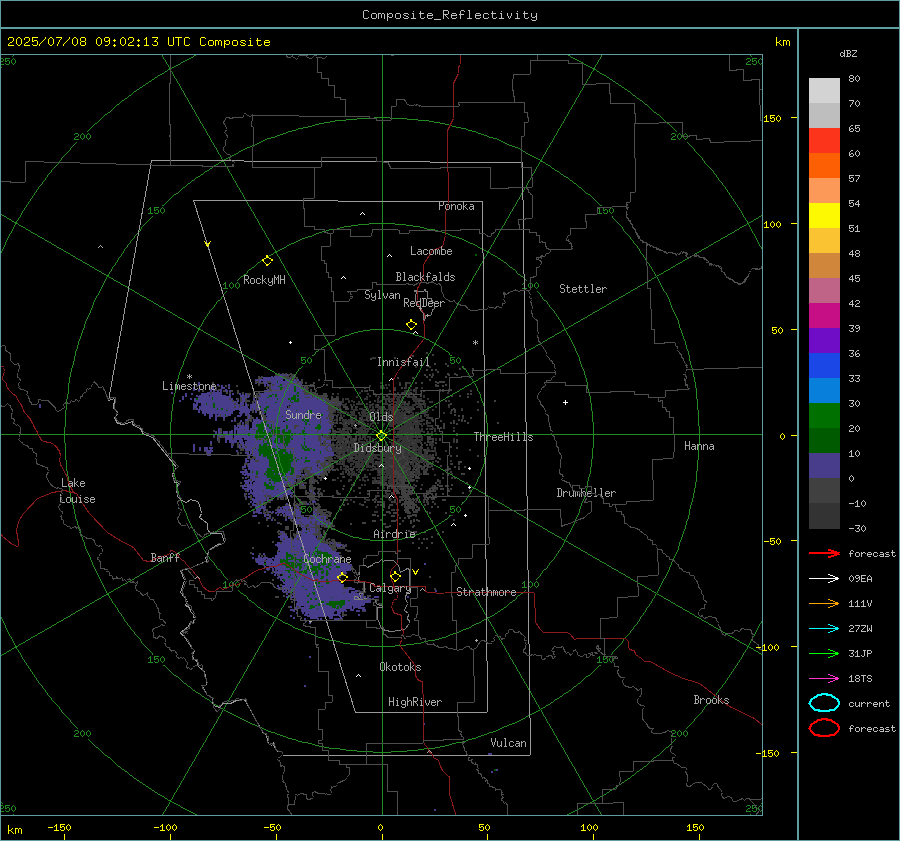Click the magenta 18TS arrow symbol
This screenshot has height=841, width=900.
click(x=824, y=679)
